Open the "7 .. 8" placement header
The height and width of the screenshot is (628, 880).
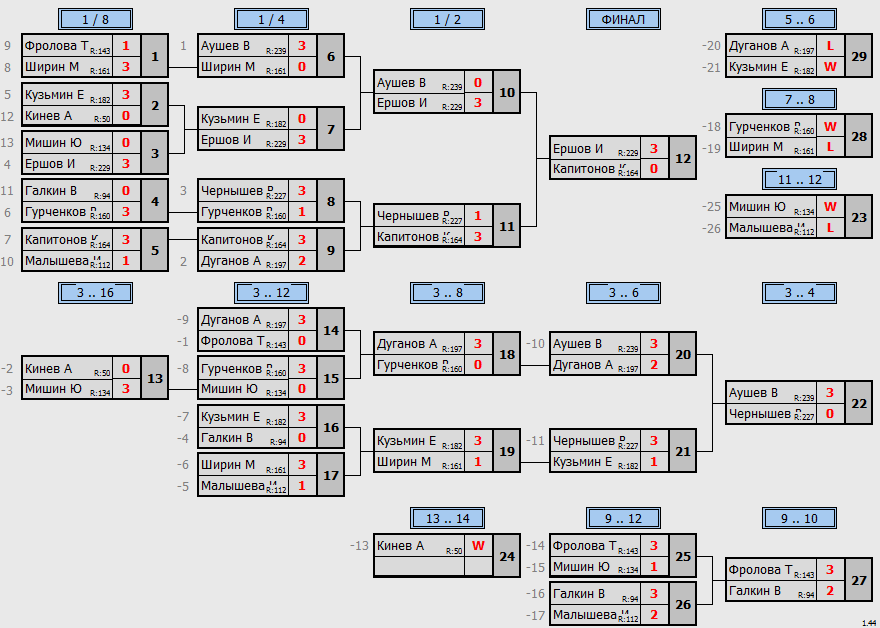pyautogui.click(x=800, y=99)
